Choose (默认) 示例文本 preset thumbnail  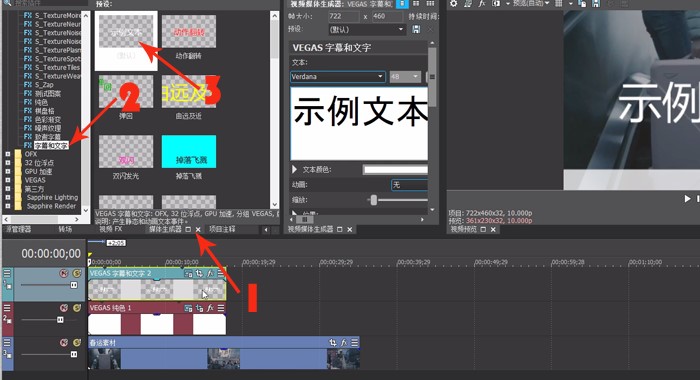(126, 31)
